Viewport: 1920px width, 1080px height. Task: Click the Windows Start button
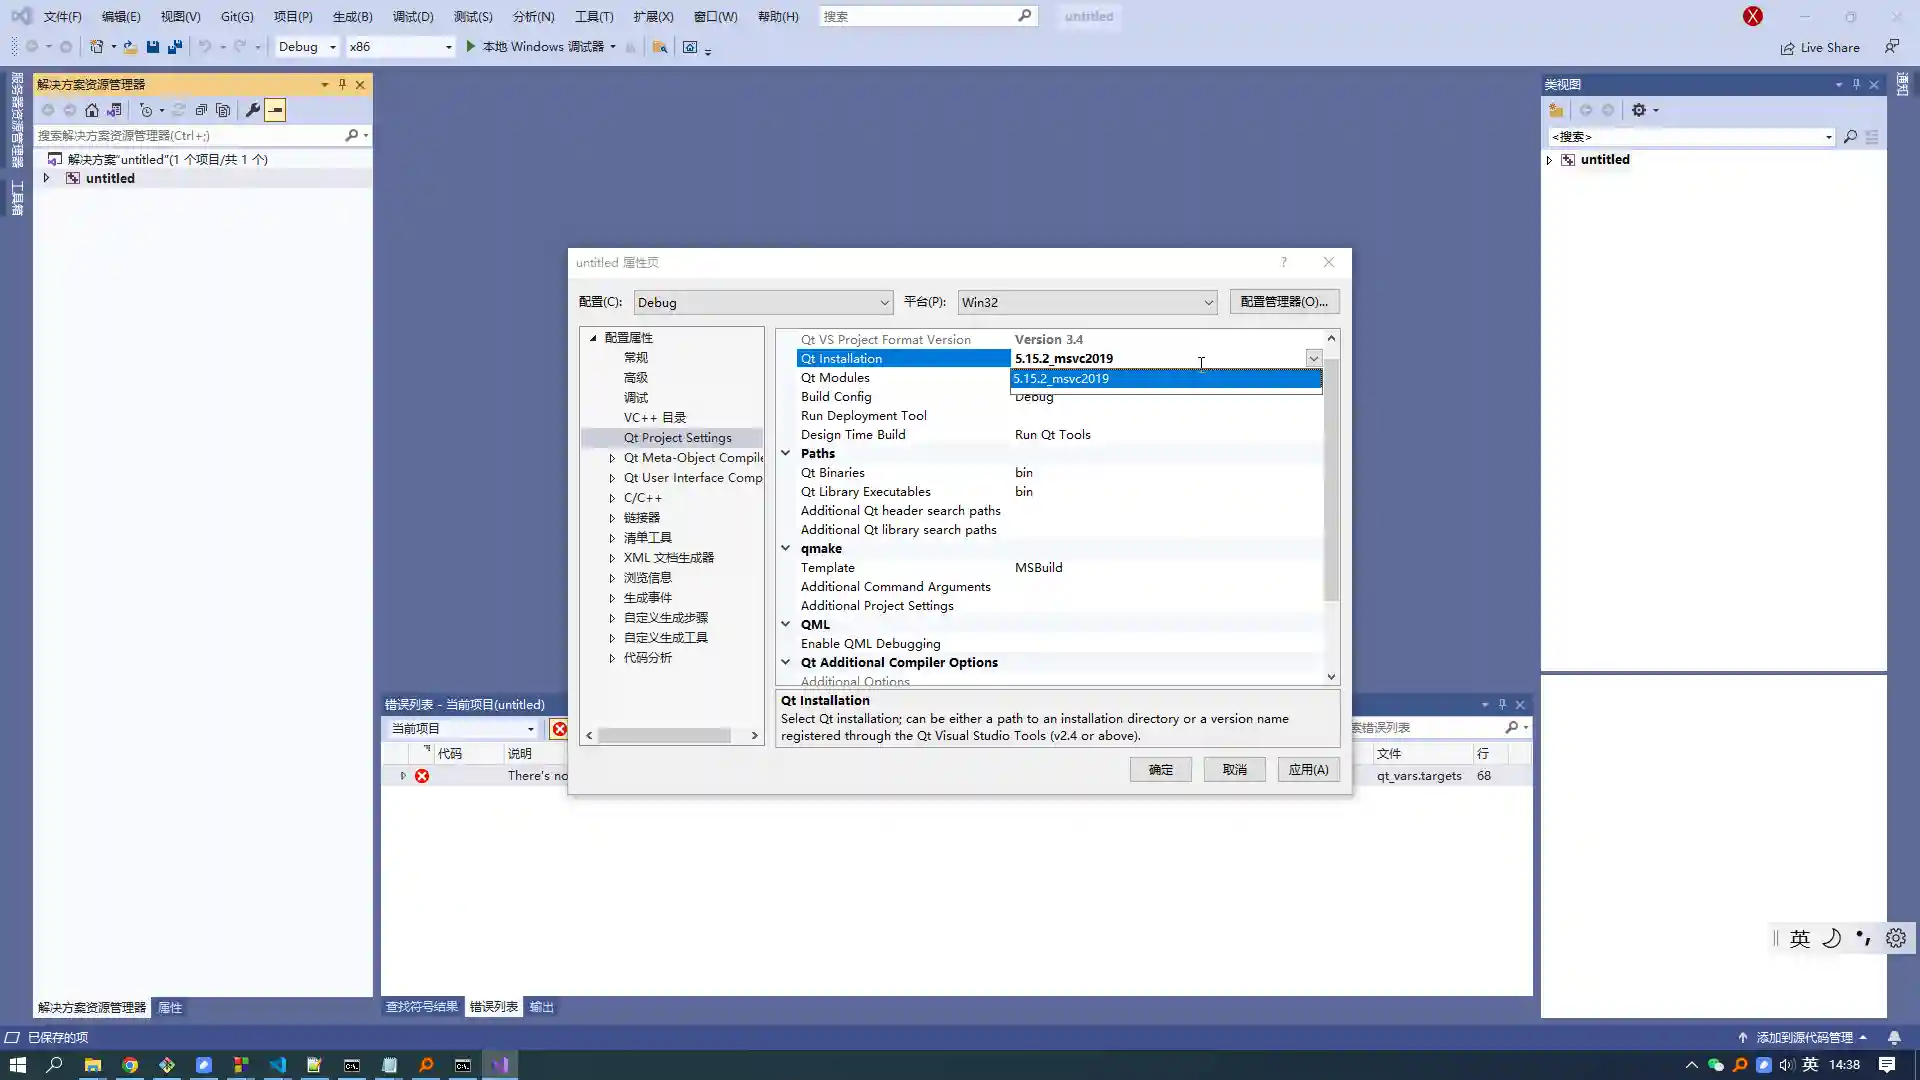click(18, 1065)
